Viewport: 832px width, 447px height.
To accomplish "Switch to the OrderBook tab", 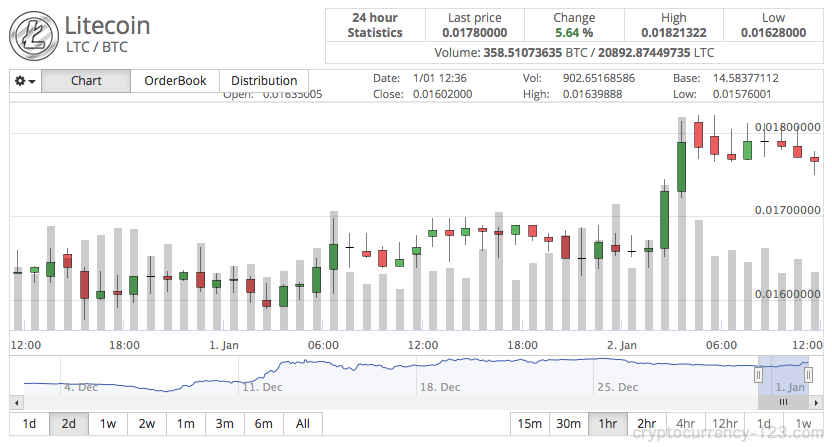I will click(x=175, y=81).
